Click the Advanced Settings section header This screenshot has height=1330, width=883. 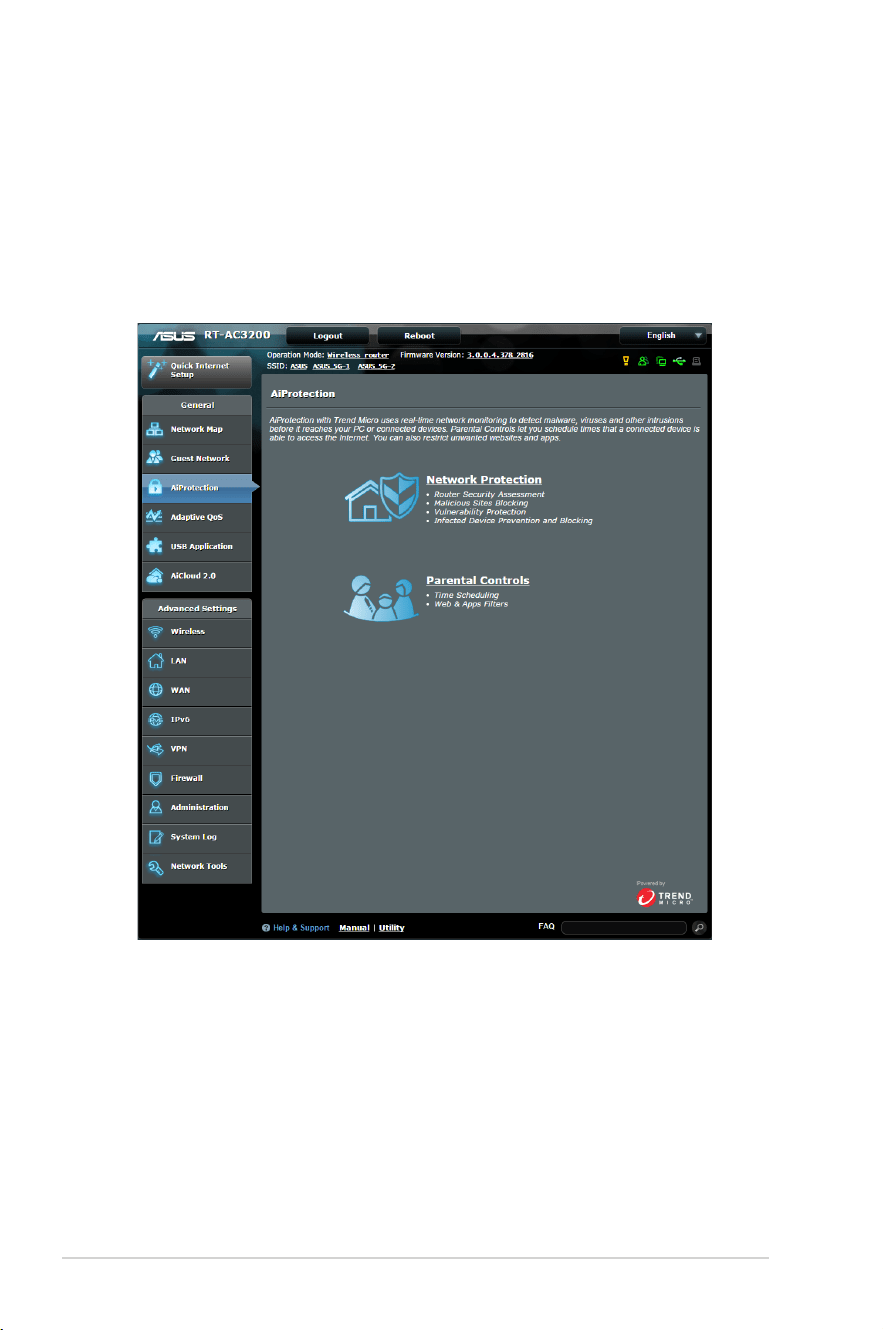point(196,608)
